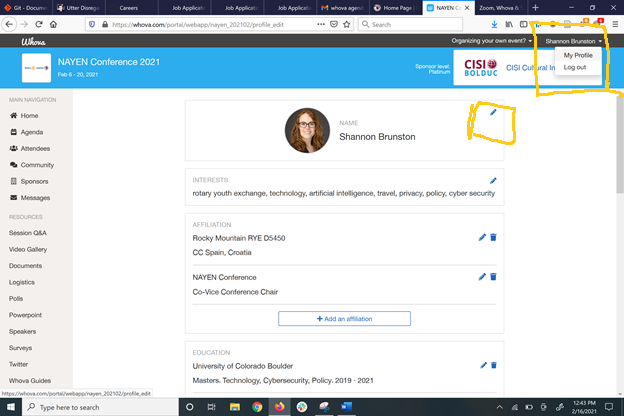Click Add an affiliation button
Image resolution: width=624 pixels, height=416 pixels.
(344, 318)
